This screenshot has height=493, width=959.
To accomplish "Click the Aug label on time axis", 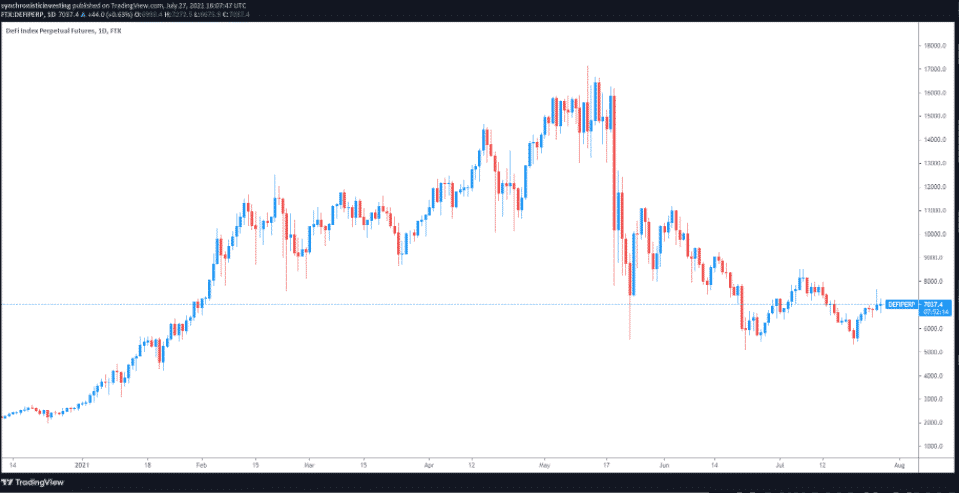I will 898,465.
